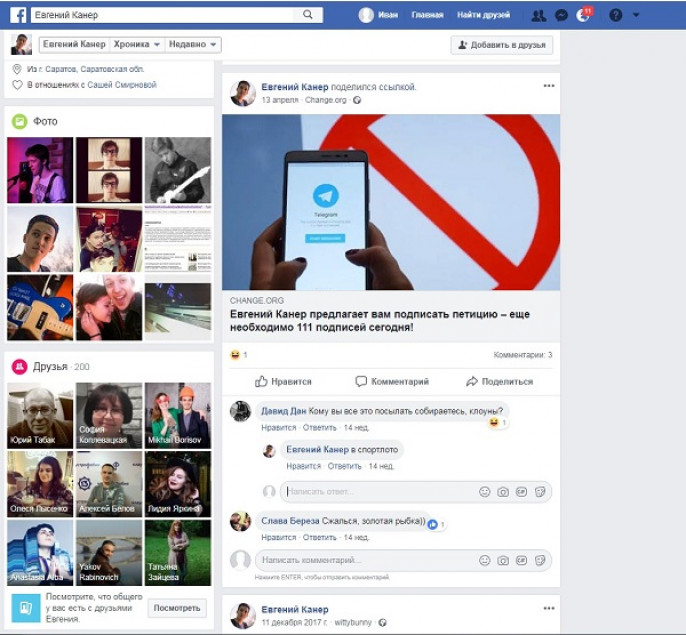Click the search magnifier icon
This screenshot has width=686, height=635.
point(308,14)
